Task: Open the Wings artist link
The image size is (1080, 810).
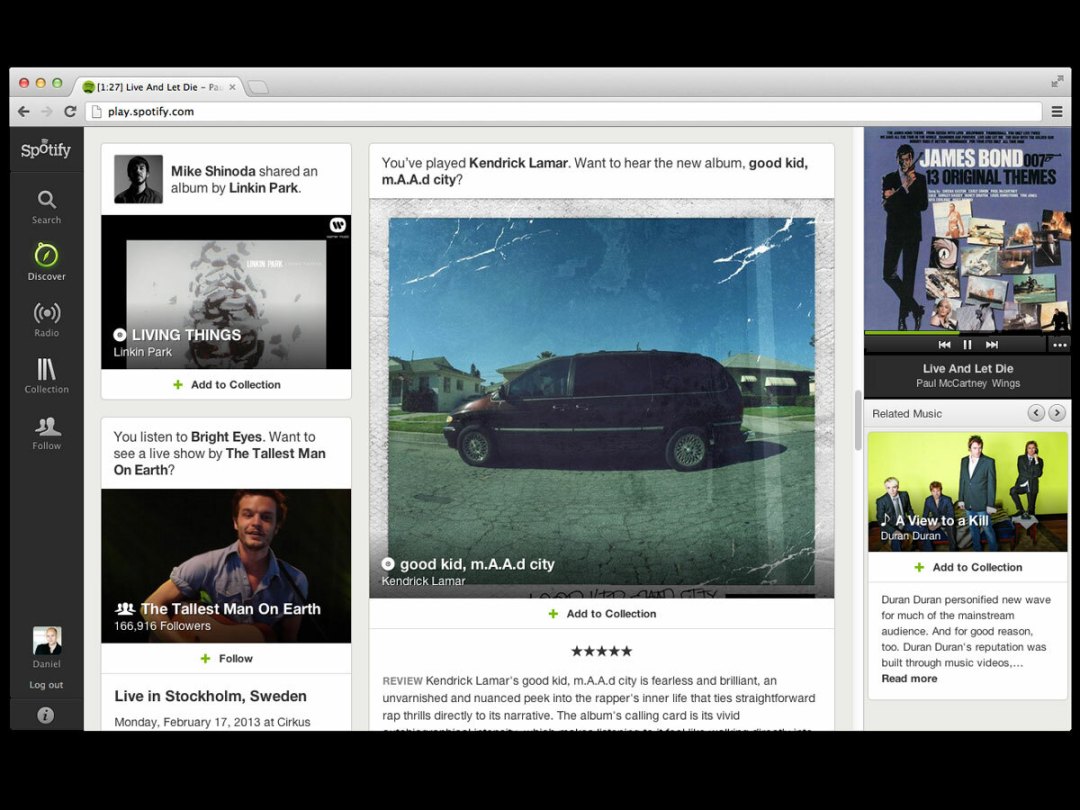Action: 1006,384
